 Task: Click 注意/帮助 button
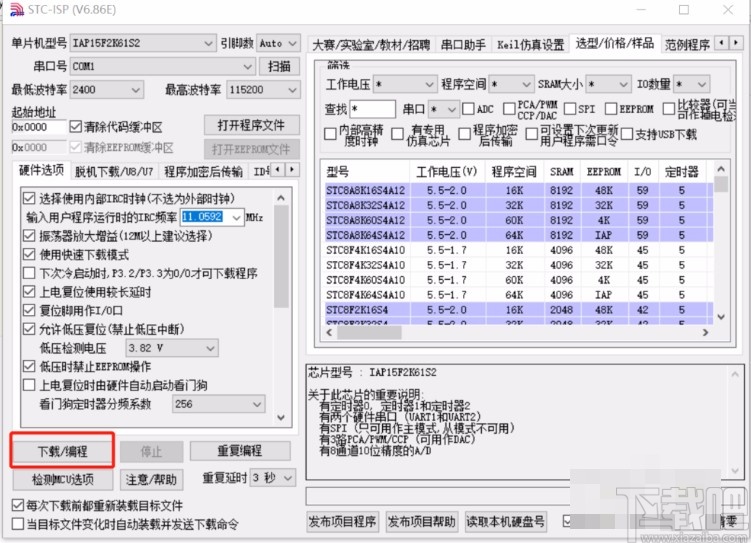click(x=151, y=479)
